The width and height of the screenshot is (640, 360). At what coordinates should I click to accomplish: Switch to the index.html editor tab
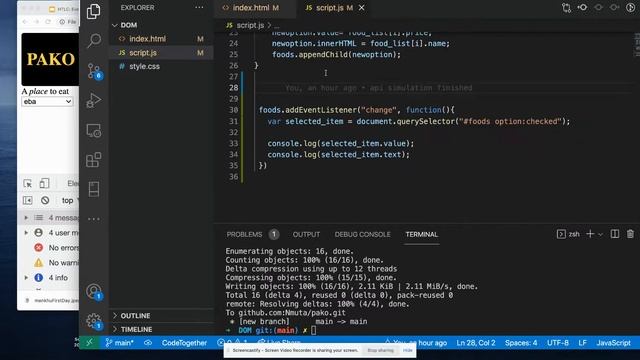(x=255, y=8)
